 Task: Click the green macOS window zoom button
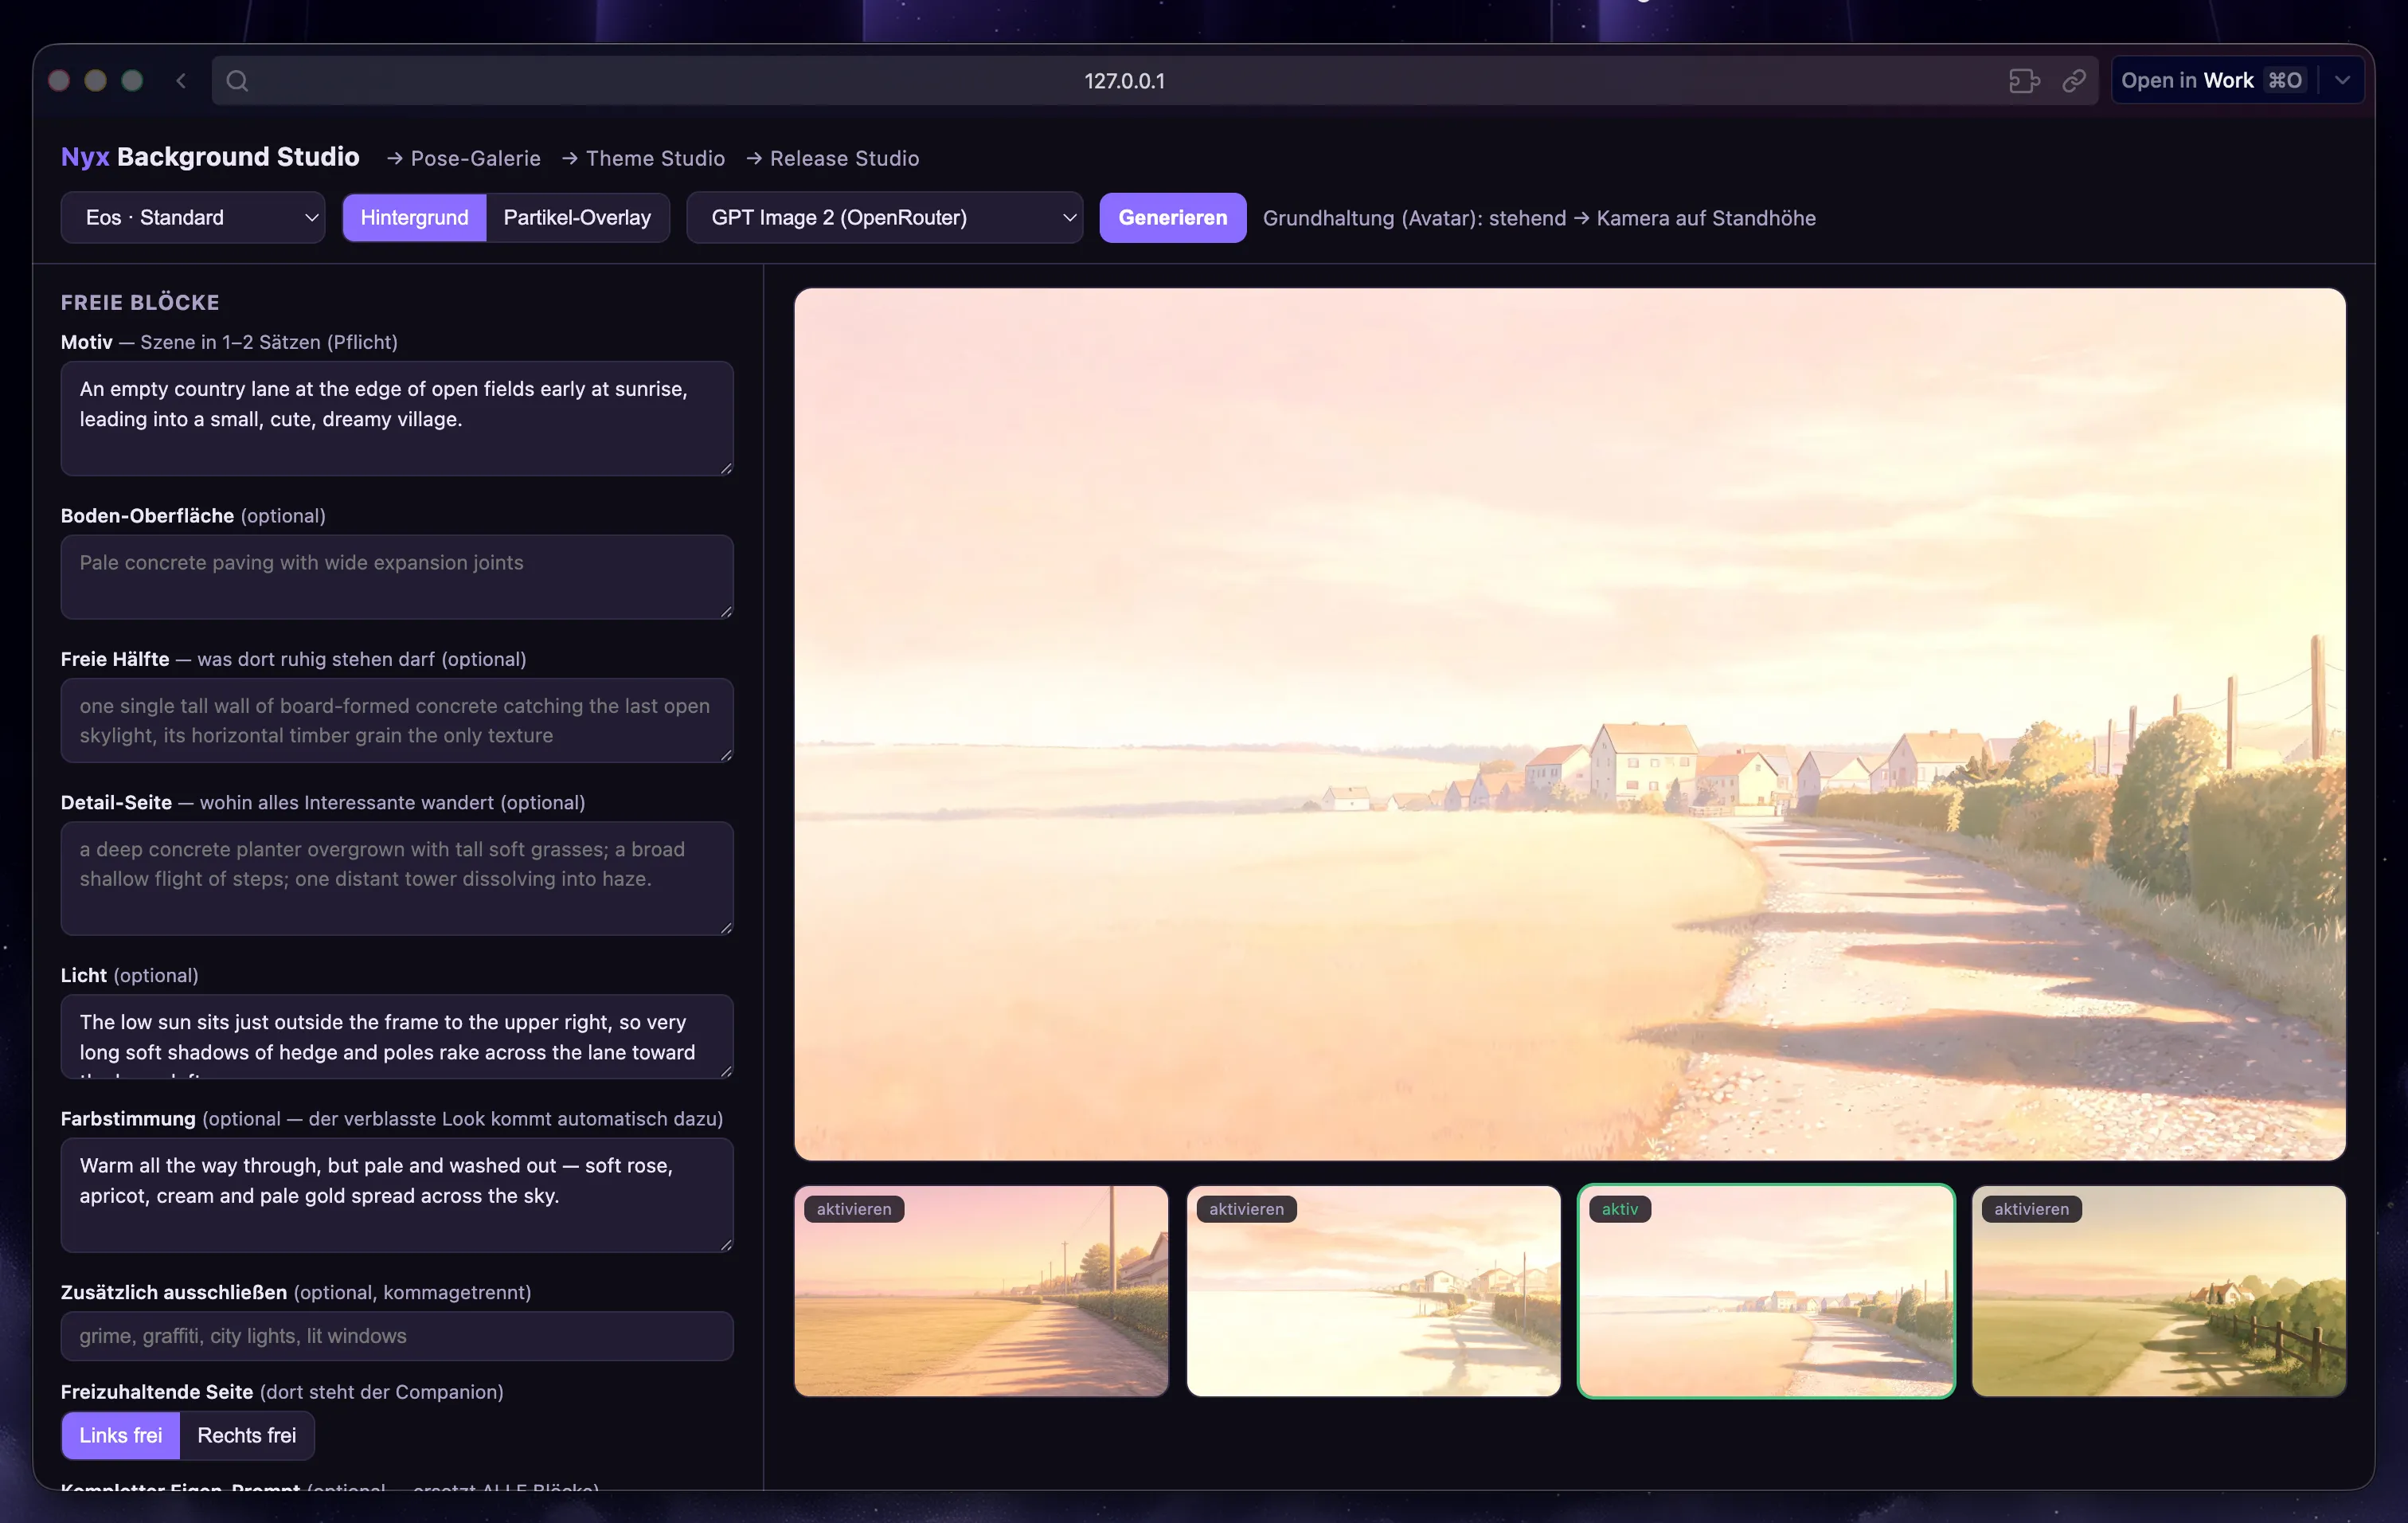coord(132,81)
